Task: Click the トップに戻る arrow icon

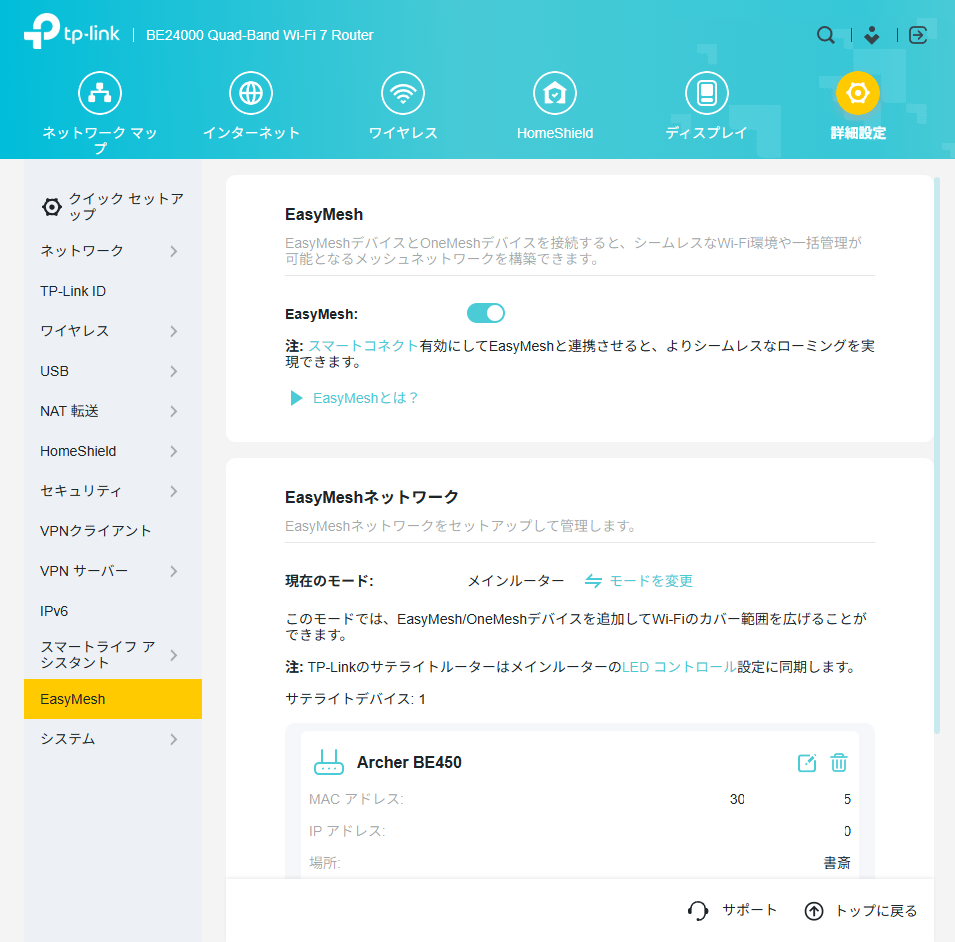Action: pyautogui.click(x=814, y=911)
